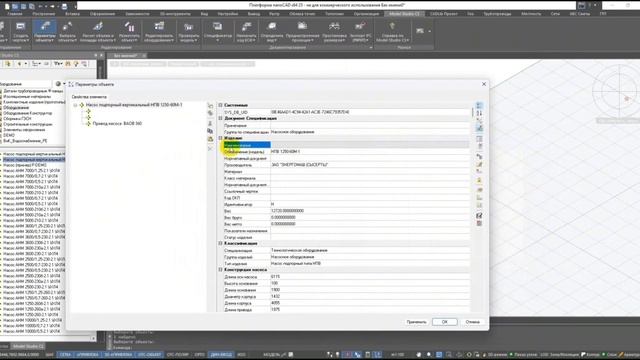The height and width of the screenshot is (360, 640).
Task: Toggle оПРИВЯЗКА object snap in status bar
Action: [87, 355]
